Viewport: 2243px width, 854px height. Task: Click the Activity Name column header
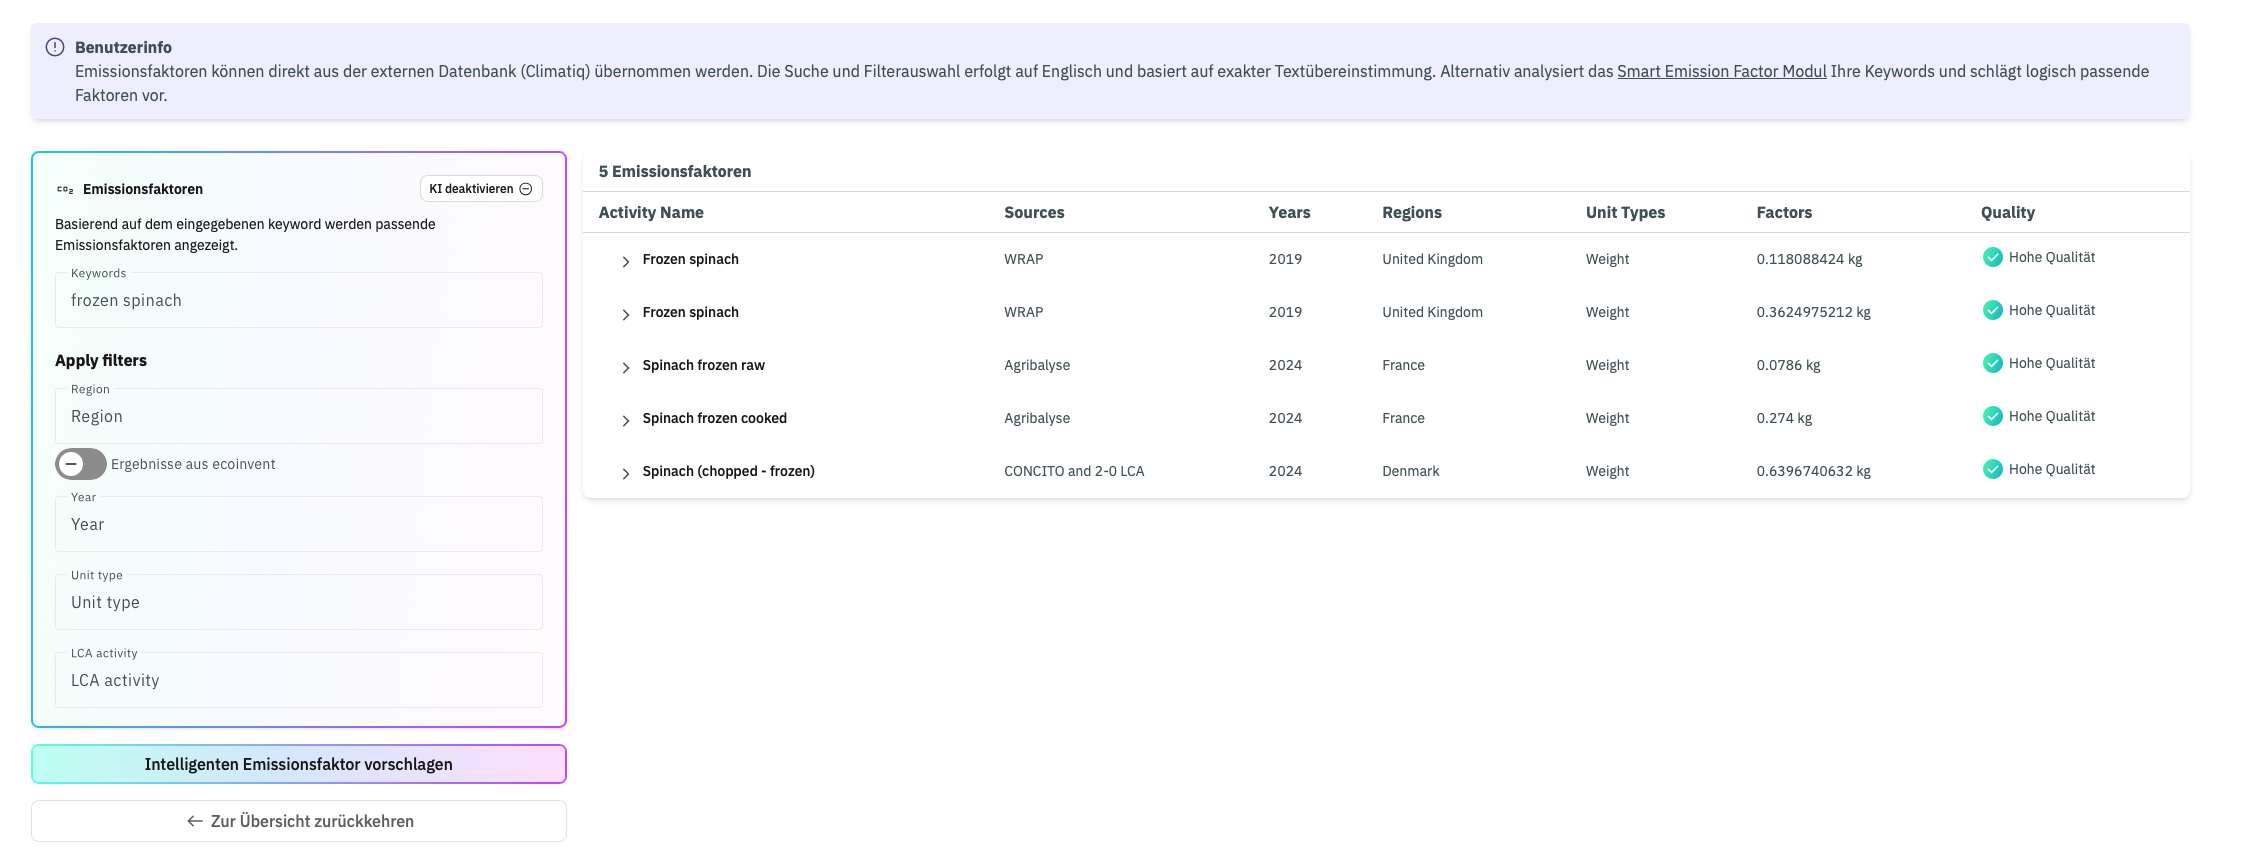pyautogui.click(x=651, y=212)
